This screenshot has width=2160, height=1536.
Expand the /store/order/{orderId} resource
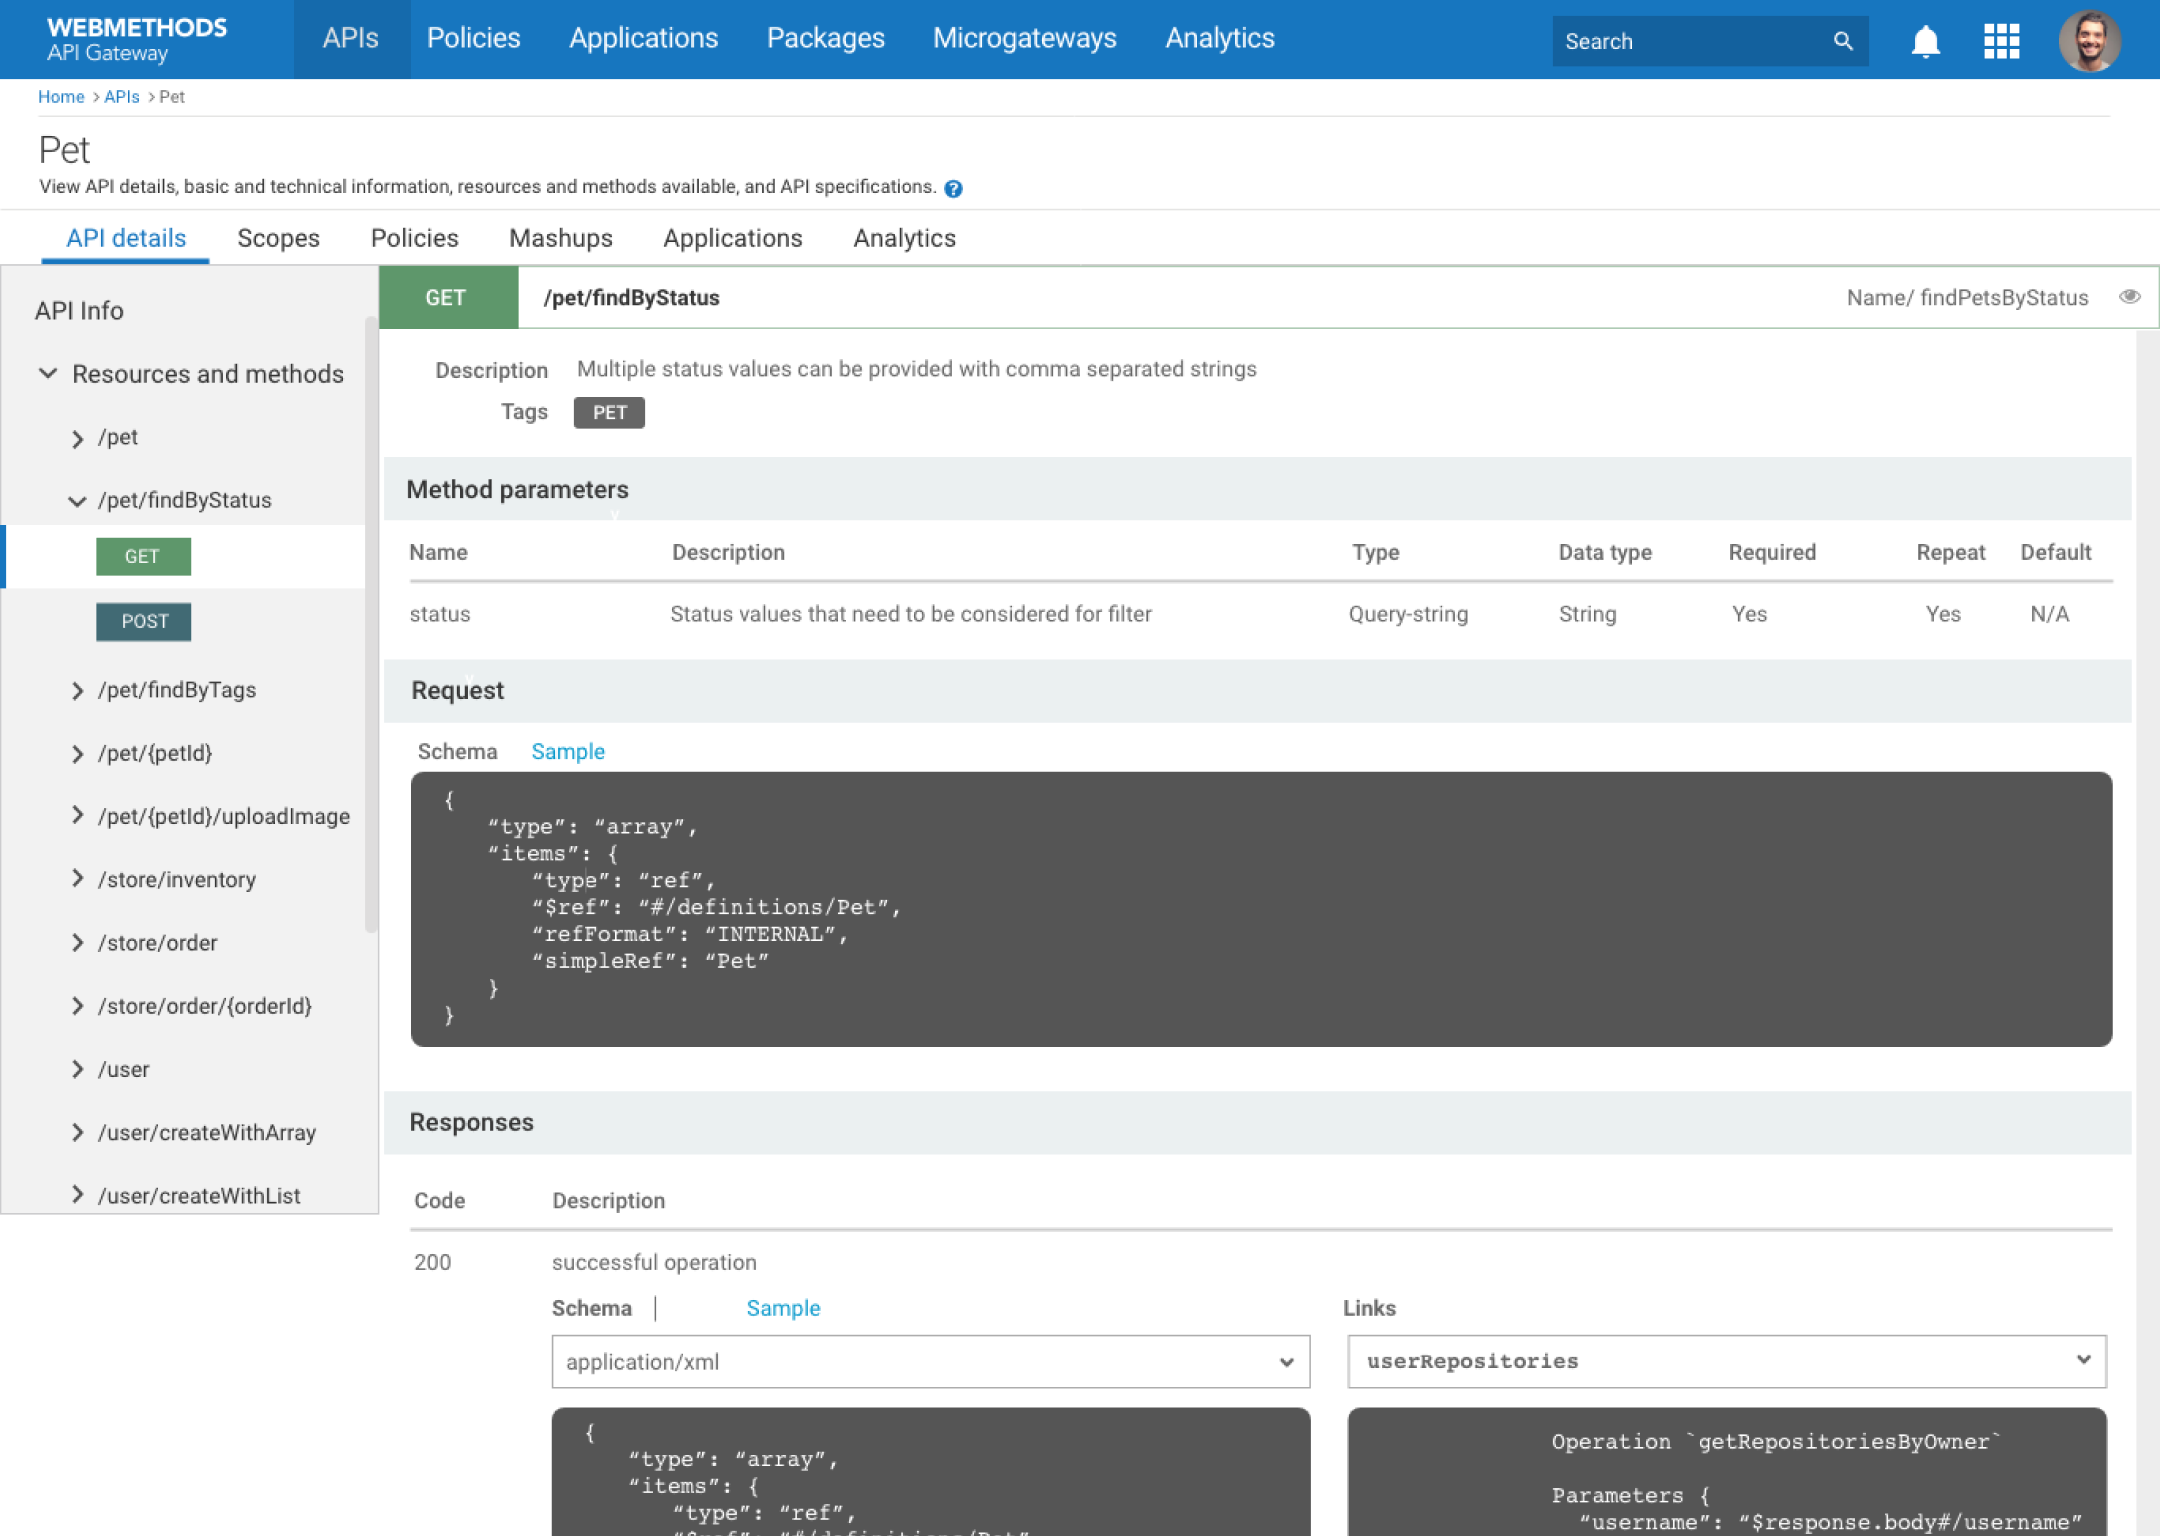pyautogui.click(x=77, y=1006)
